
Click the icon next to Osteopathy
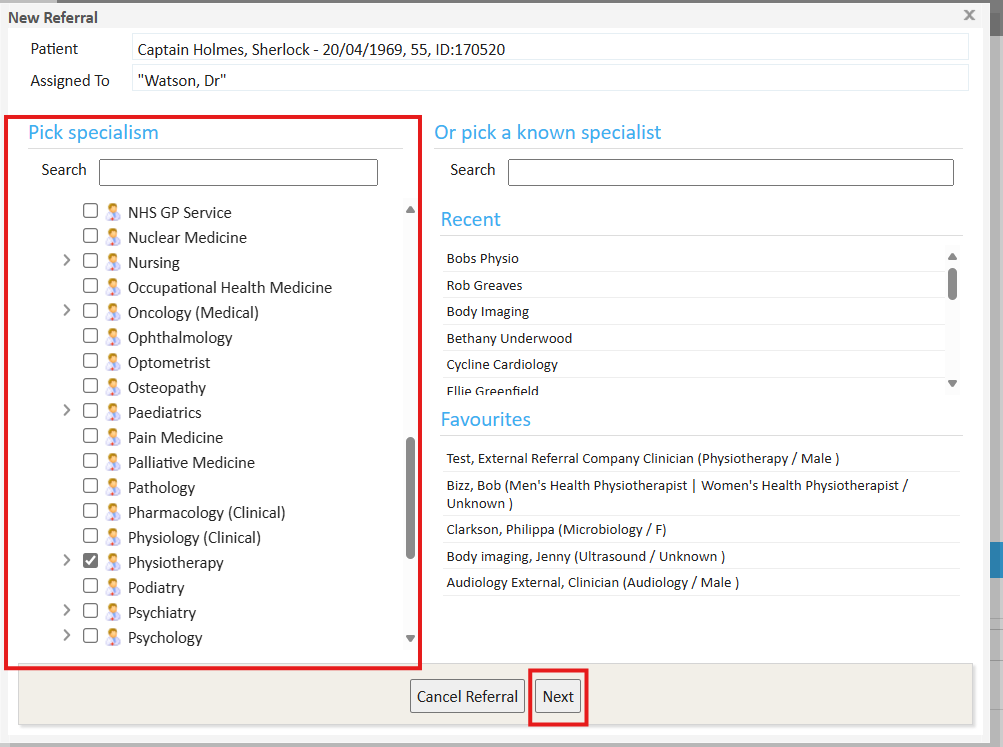point(113,387)
